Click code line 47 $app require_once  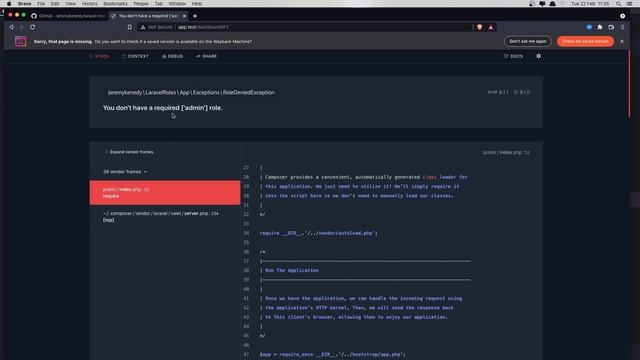[x=333, y=354]
